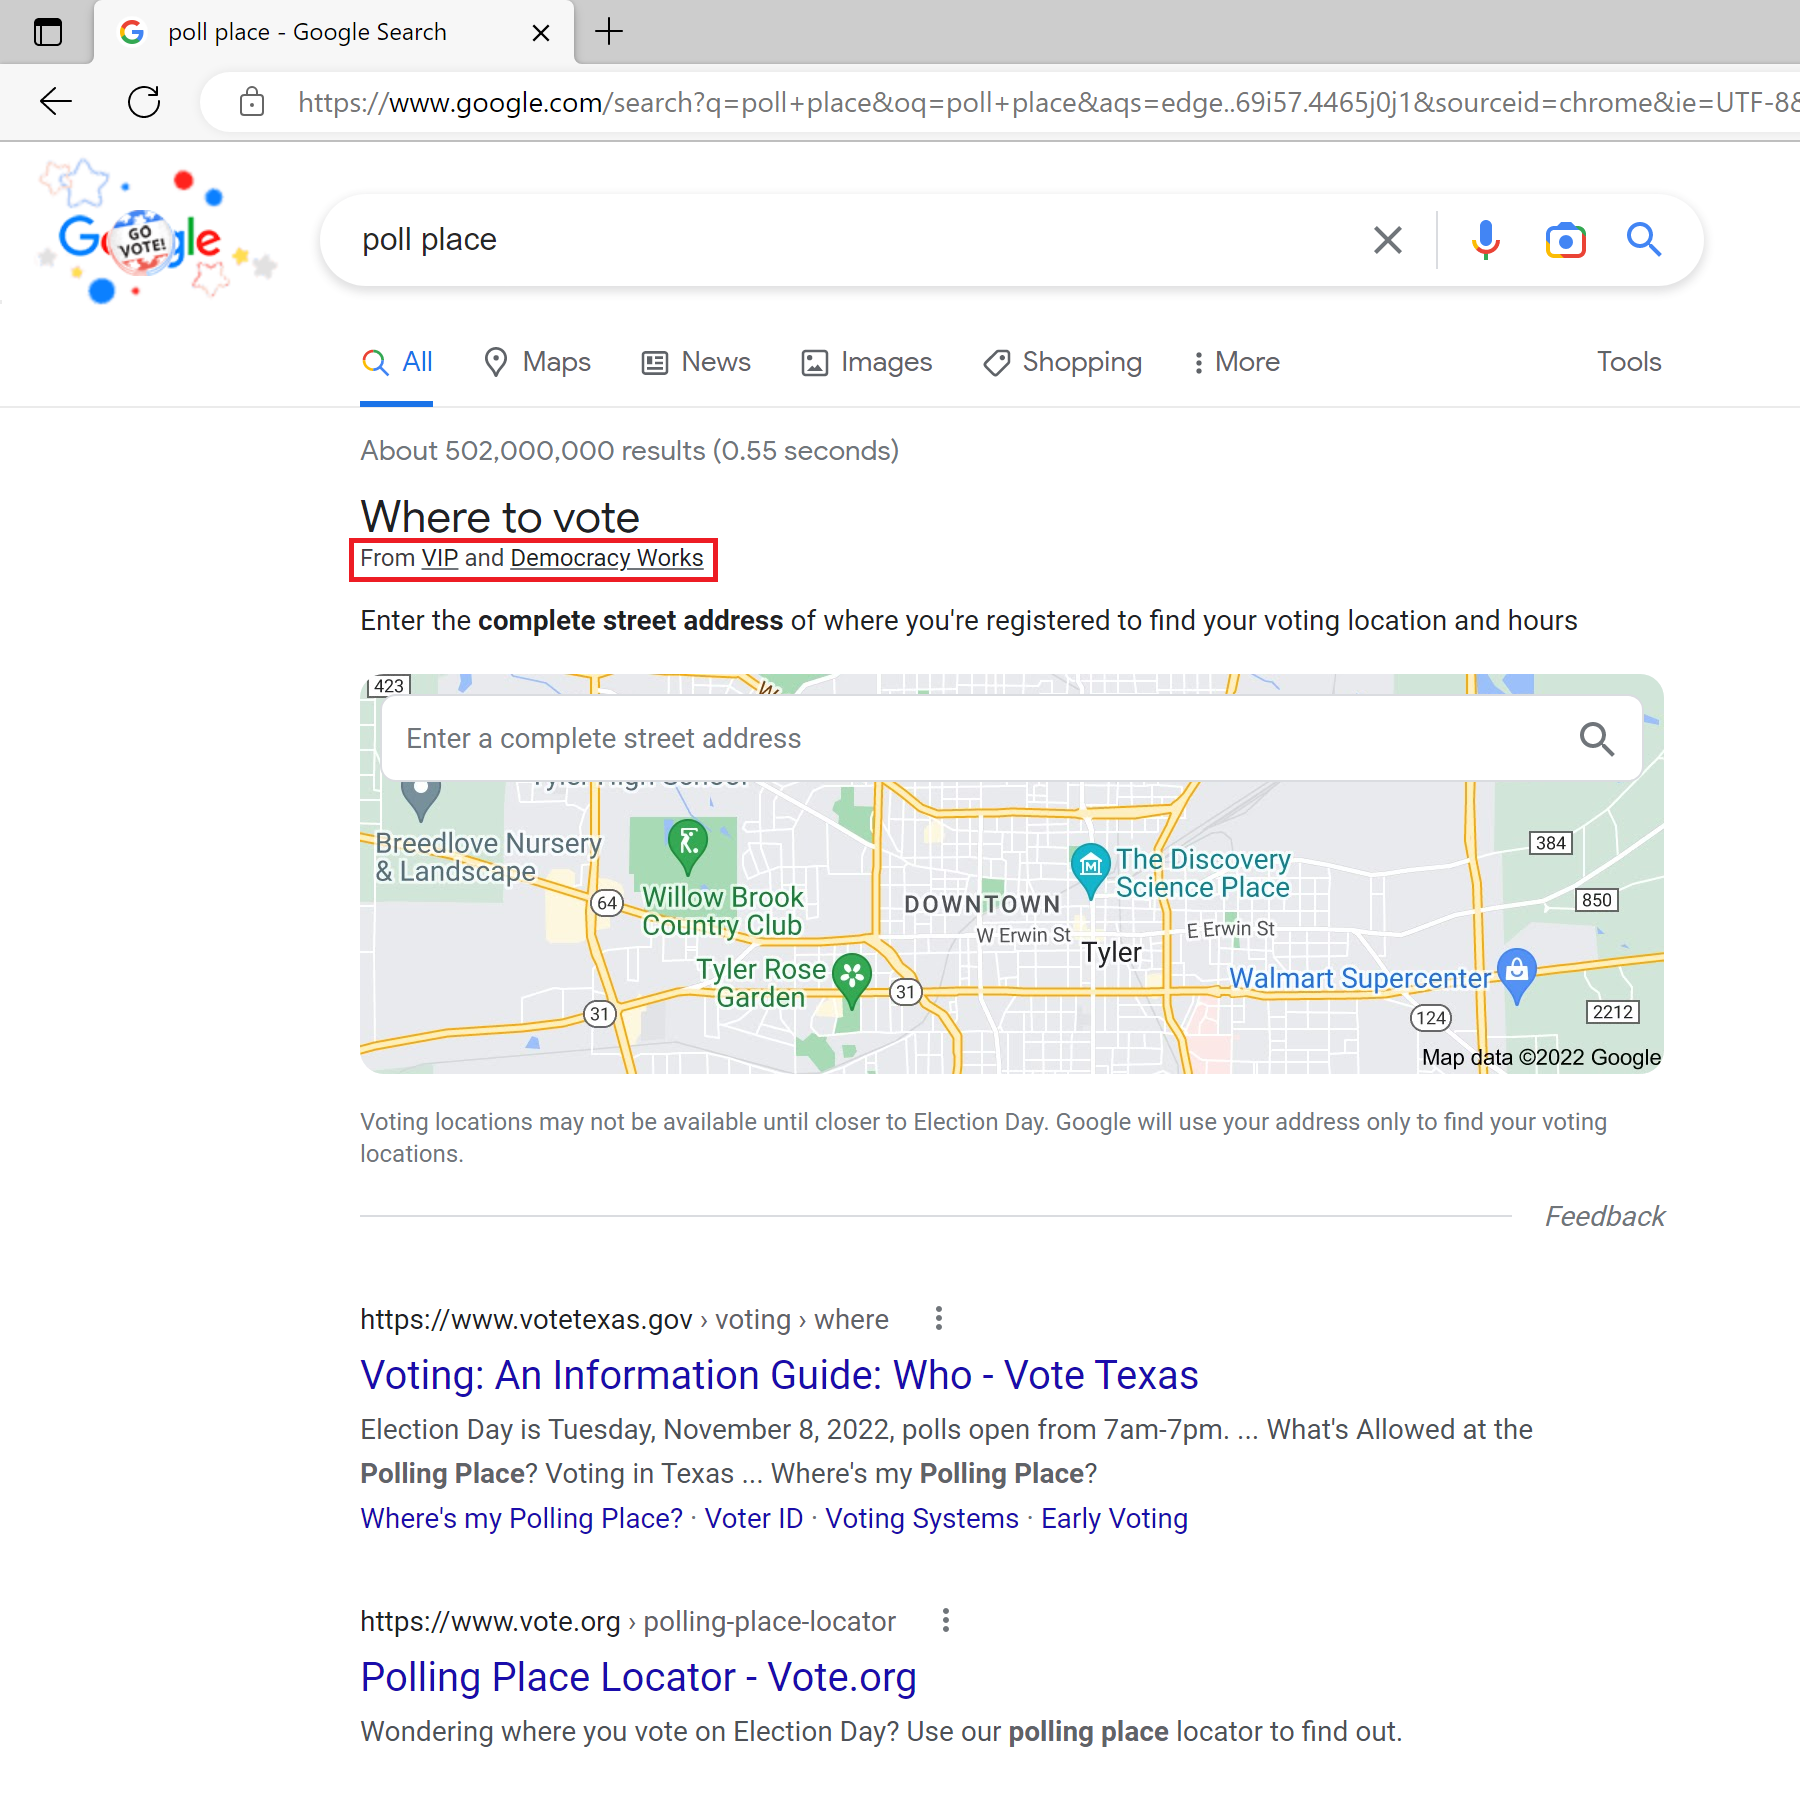Open Voting Systems sitelink
Image resolution: width=1800 pixels, height=1800 pixels.
(x=922, y=1518)
